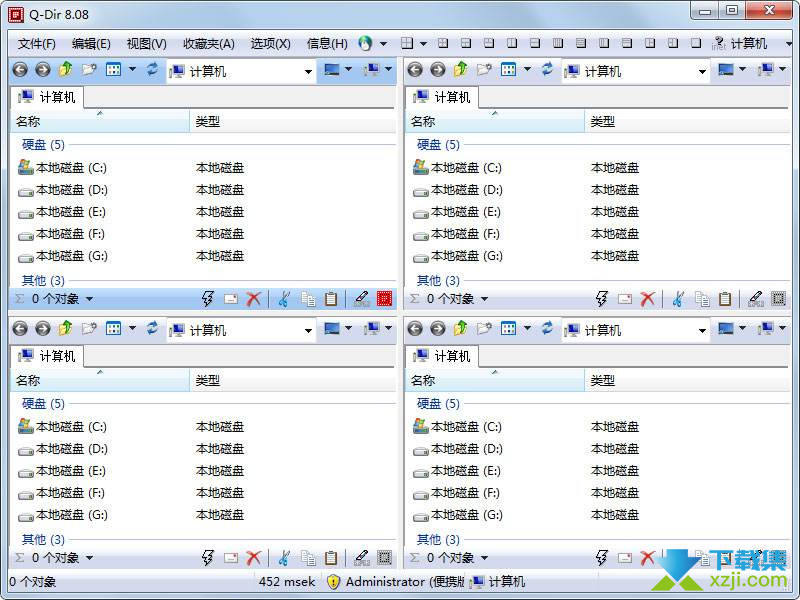Screen dimensions: 800x600
Task: Click the paste clipboard icon in the top-left pane
Action: click(331, 299)
